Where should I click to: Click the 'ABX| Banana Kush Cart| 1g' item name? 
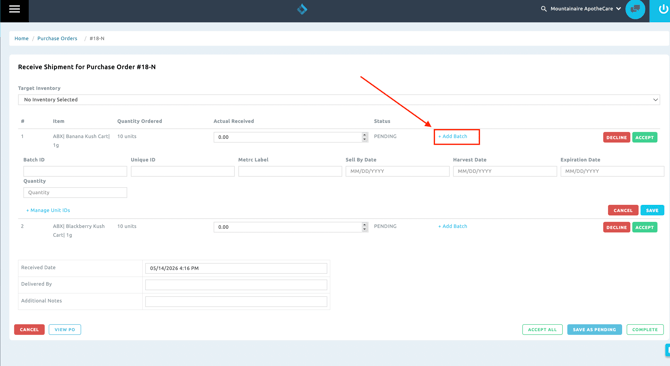(81, 141)
